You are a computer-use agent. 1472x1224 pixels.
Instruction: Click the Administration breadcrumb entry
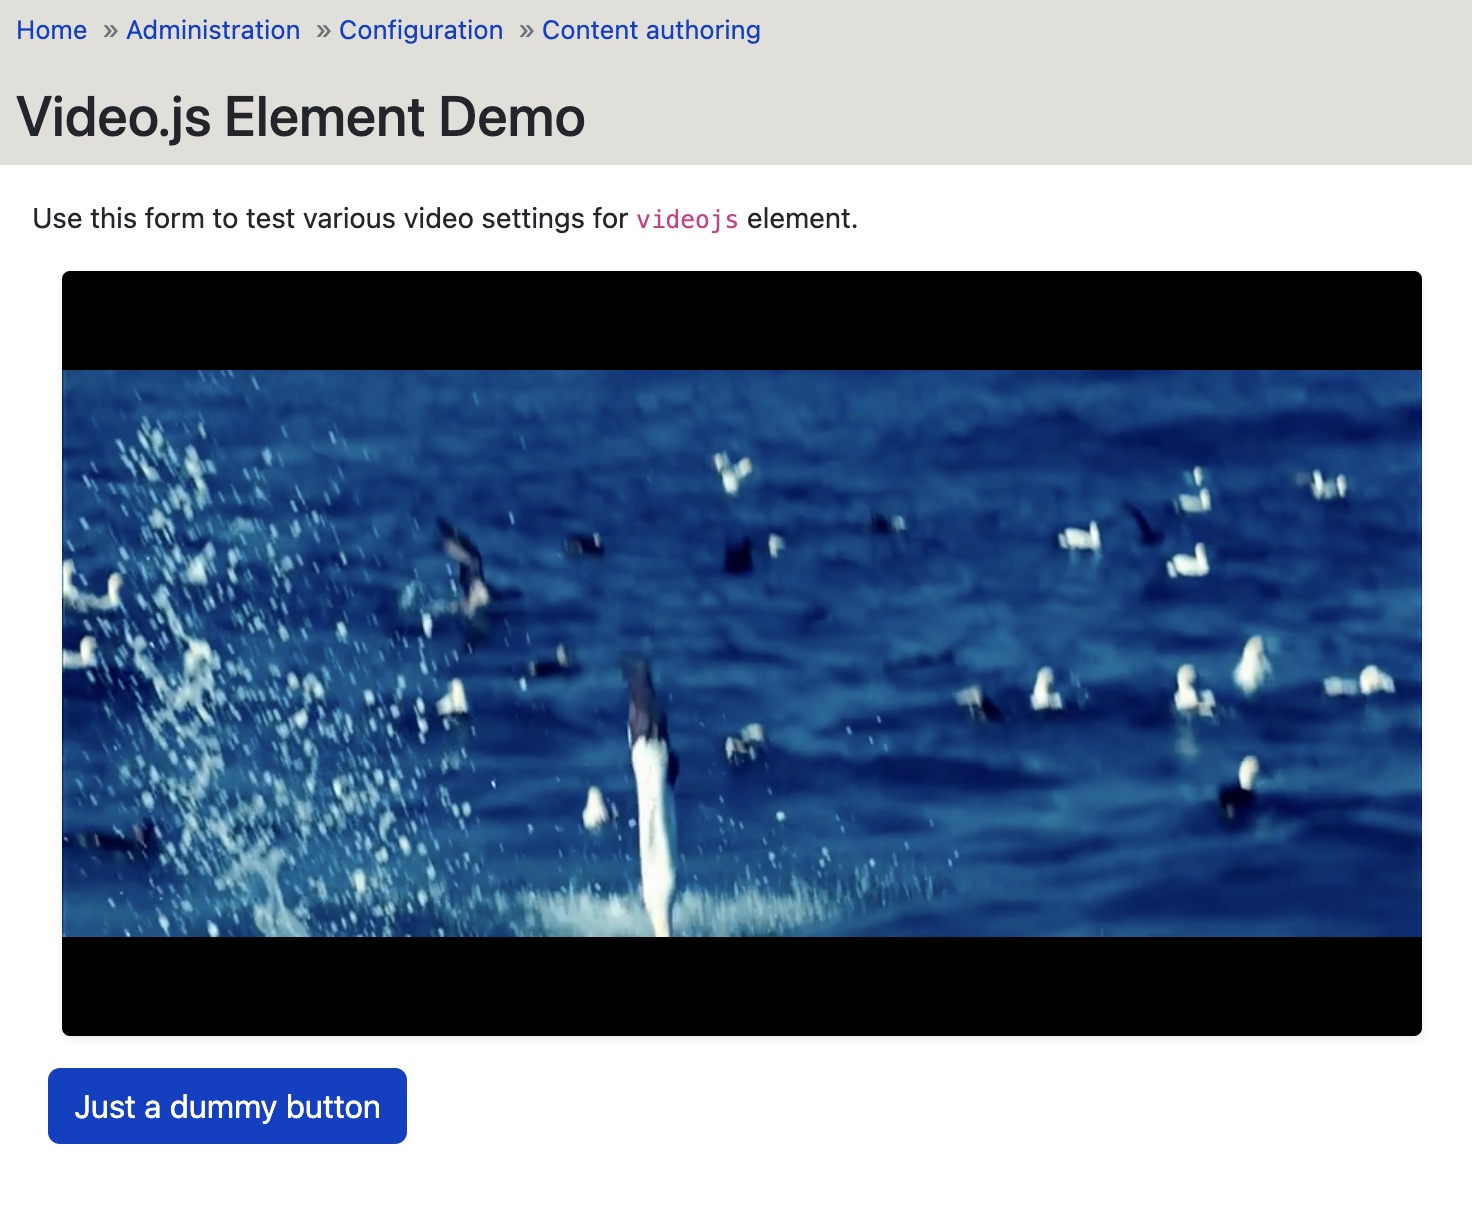[x=212, y=30]
